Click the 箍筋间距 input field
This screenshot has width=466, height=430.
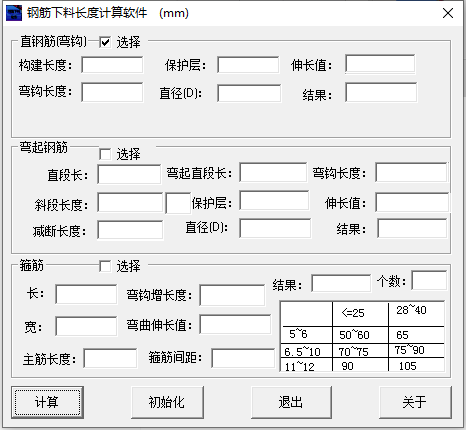[243, 358]
